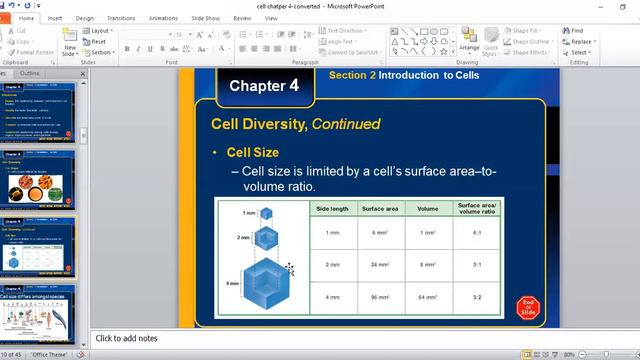The image size is (640, 360).
Task: Align text left
Action: coord(243,49)
